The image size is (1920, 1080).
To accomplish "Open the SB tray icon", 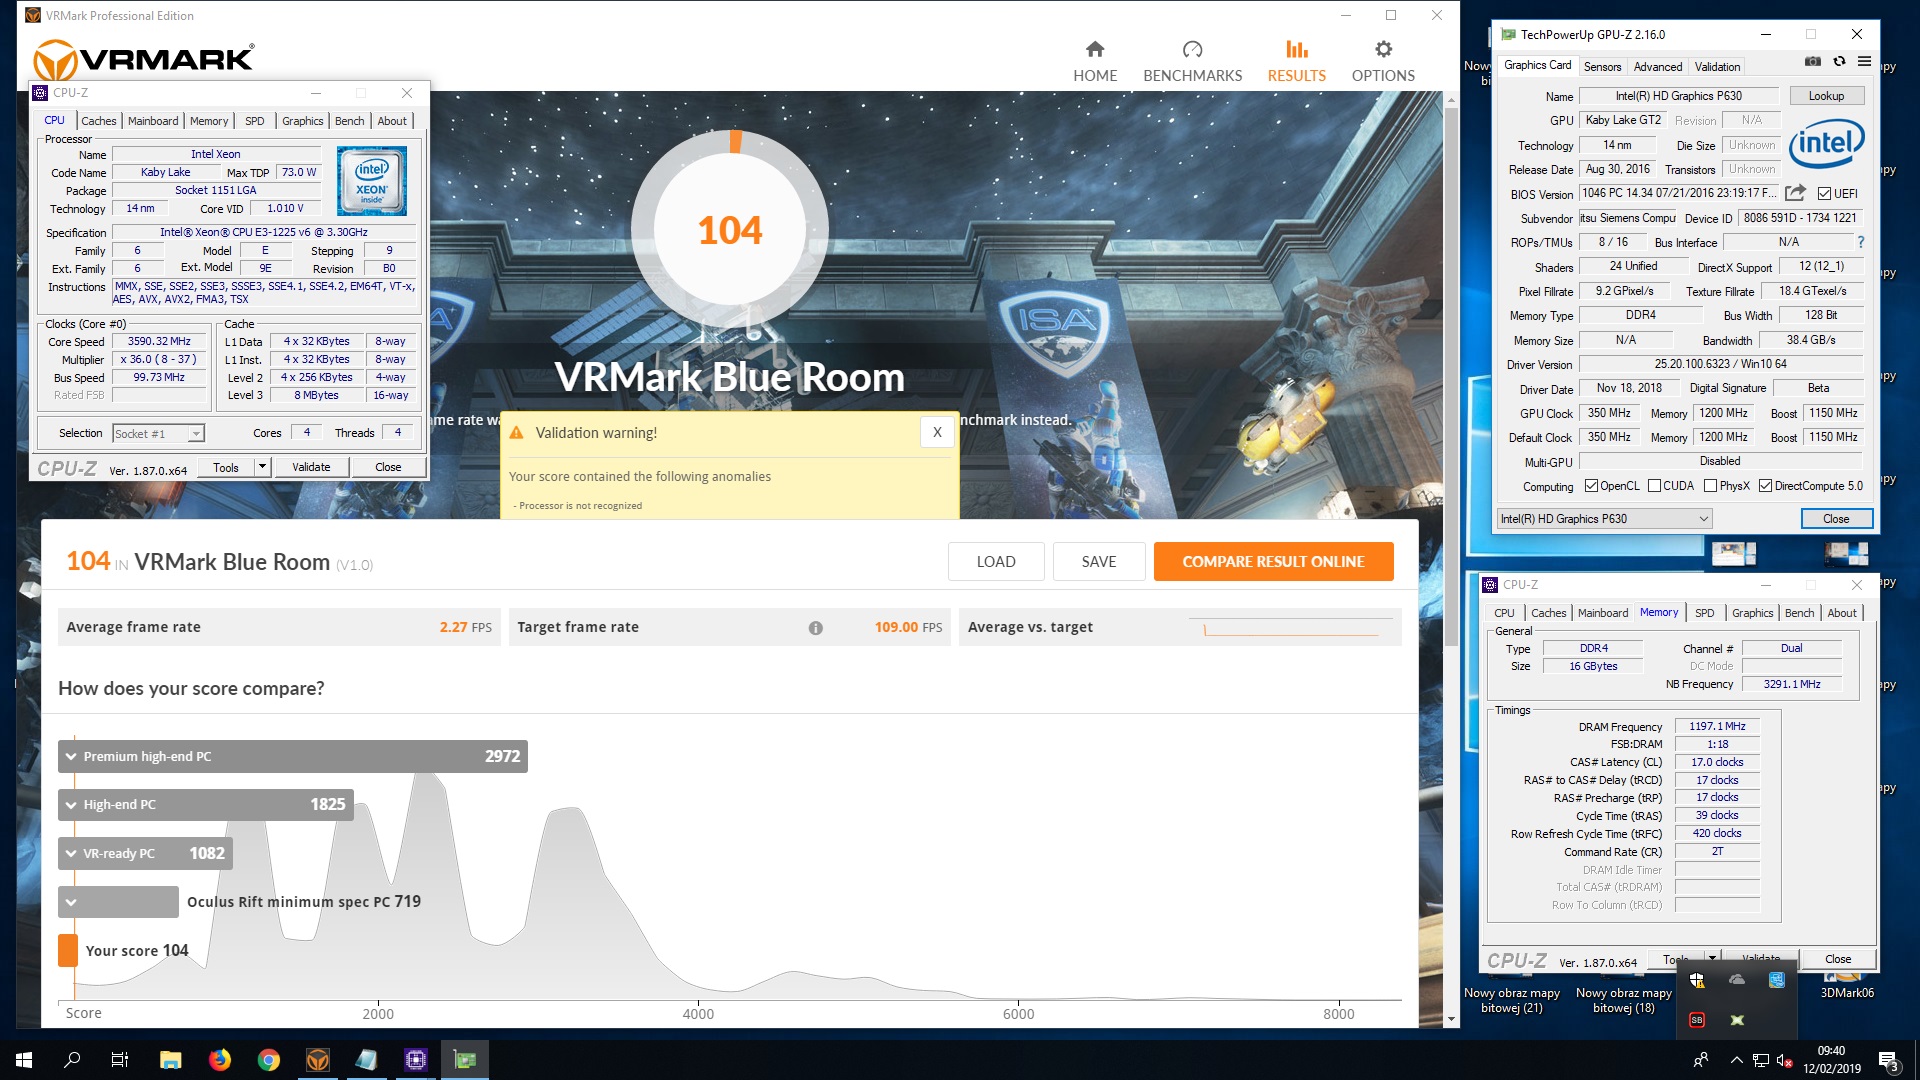I will tap(1697, 1020).
